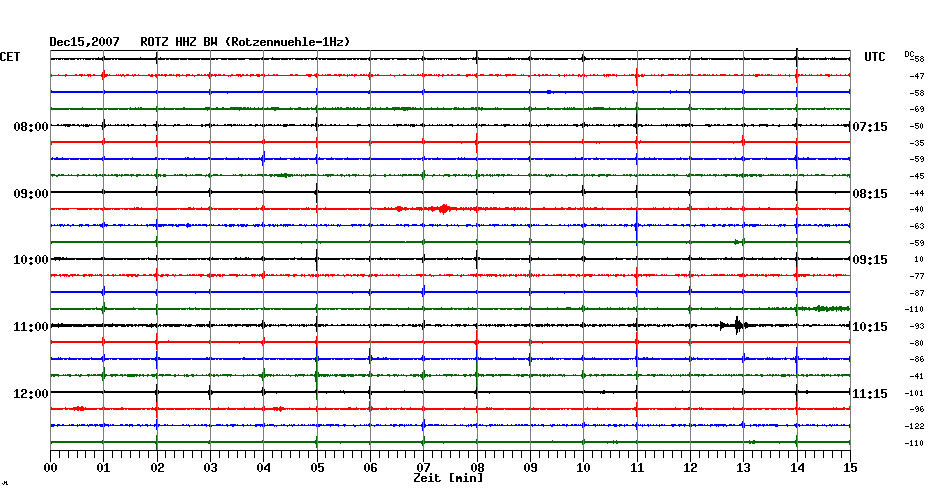Click the DC offset value -63
Screen dimensions: 930x494
(917, 227)
